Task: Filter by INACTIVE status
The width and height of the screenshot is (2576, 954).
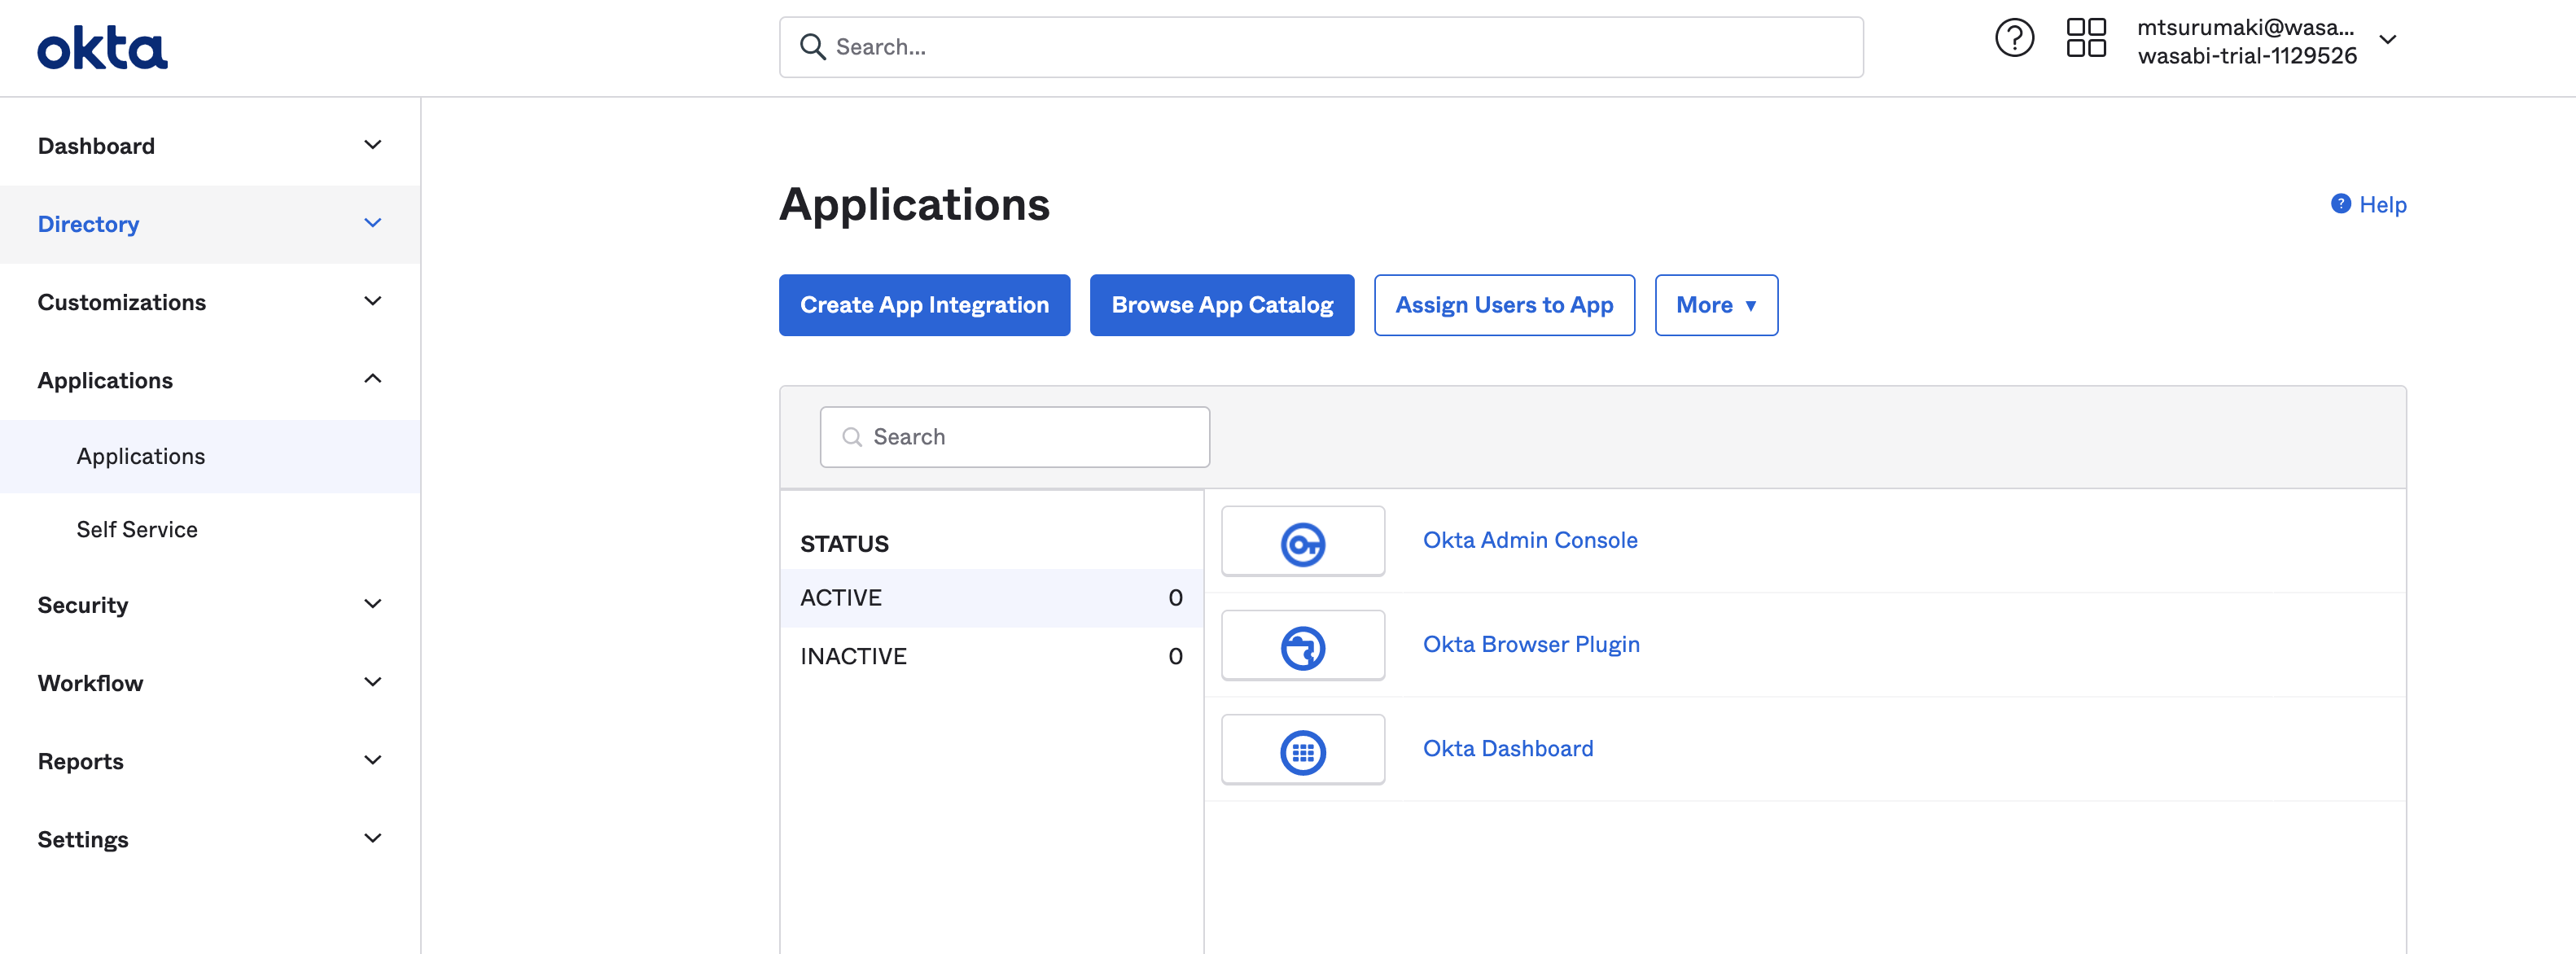Action: 991,656
